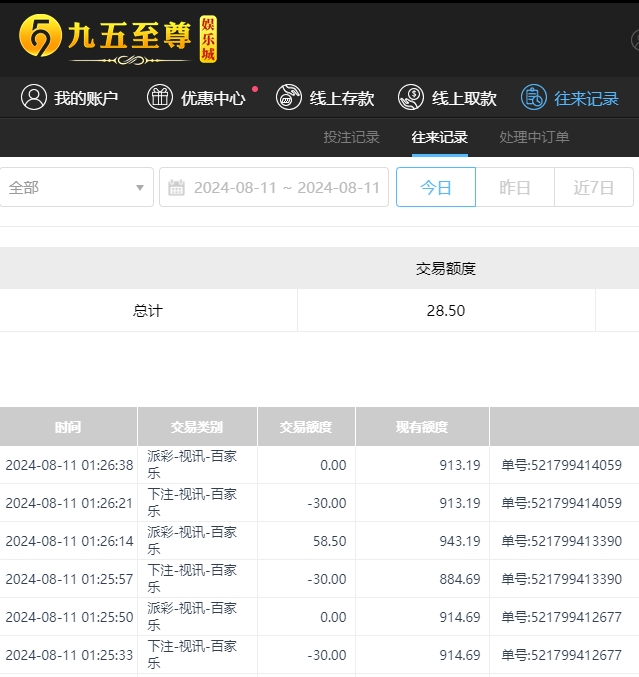Select the 今日 filter button

pos(435,187)
